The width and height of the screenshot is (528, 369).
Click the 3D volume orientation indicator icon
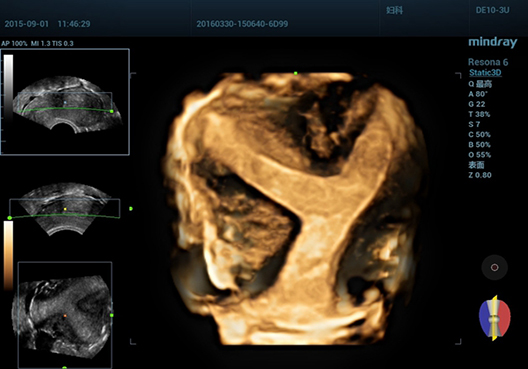(x=495, y=318)
